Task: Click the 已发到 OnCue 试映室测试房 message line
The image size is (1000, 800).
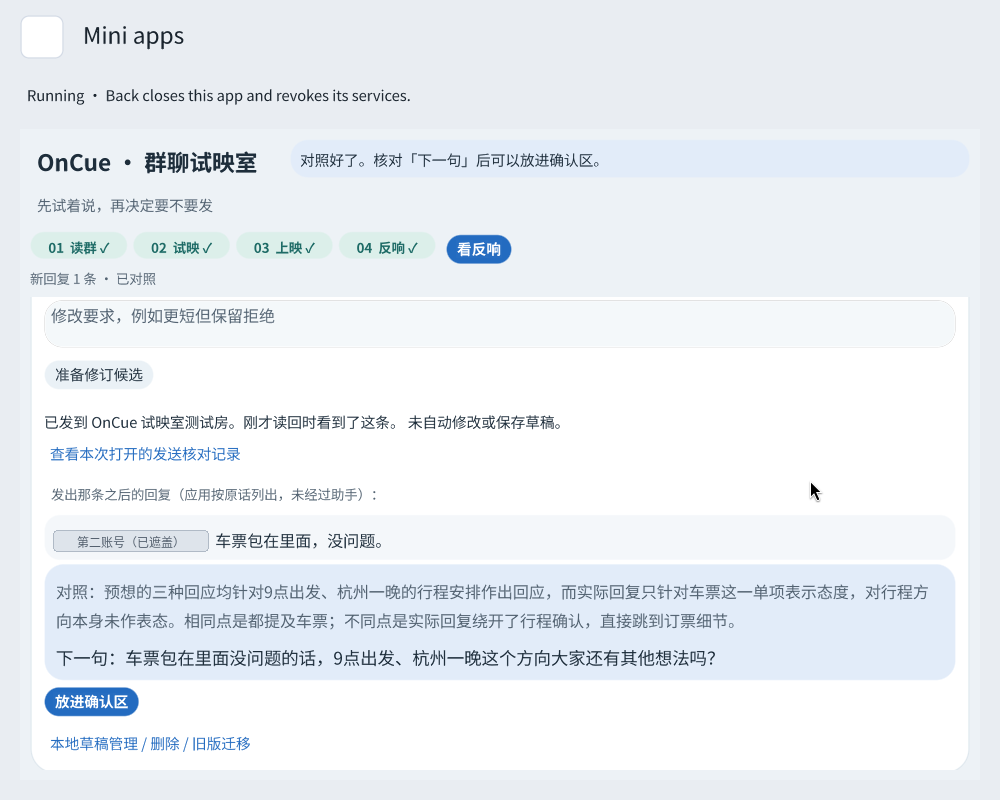Action: click(x=304, y=422)
